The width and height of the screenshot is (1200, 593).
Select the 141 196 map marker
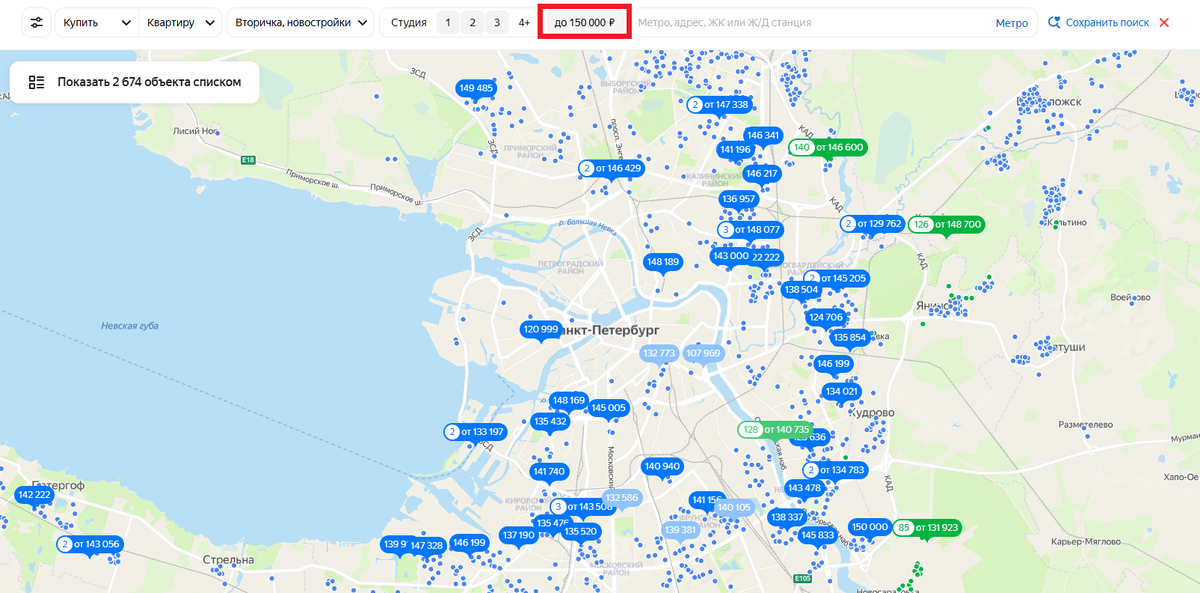[735, 150]
